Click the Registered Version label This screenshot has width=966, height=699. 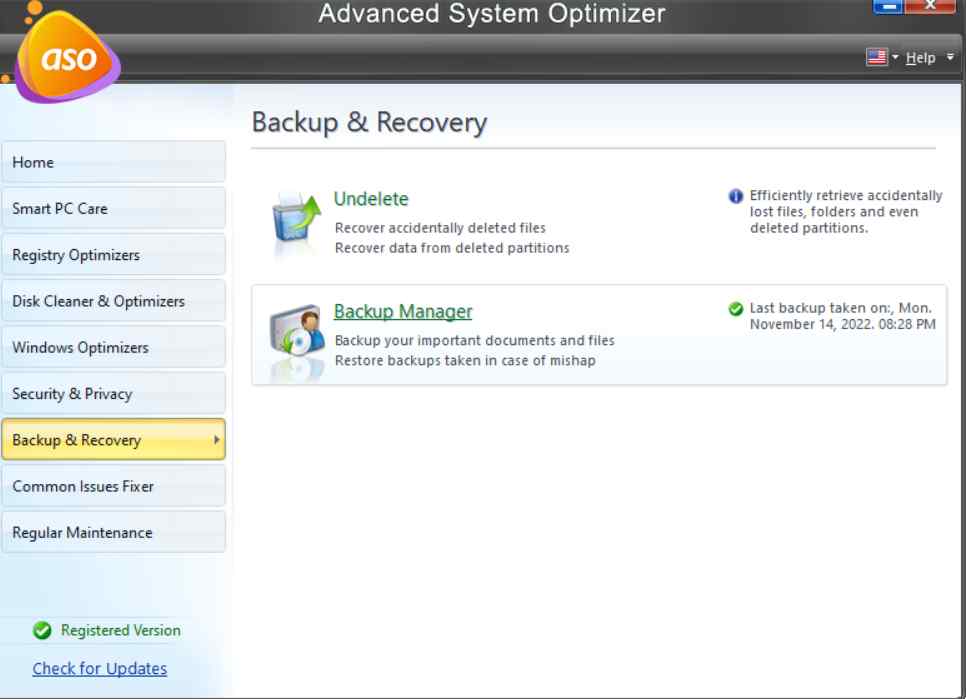tap(121, 630)
